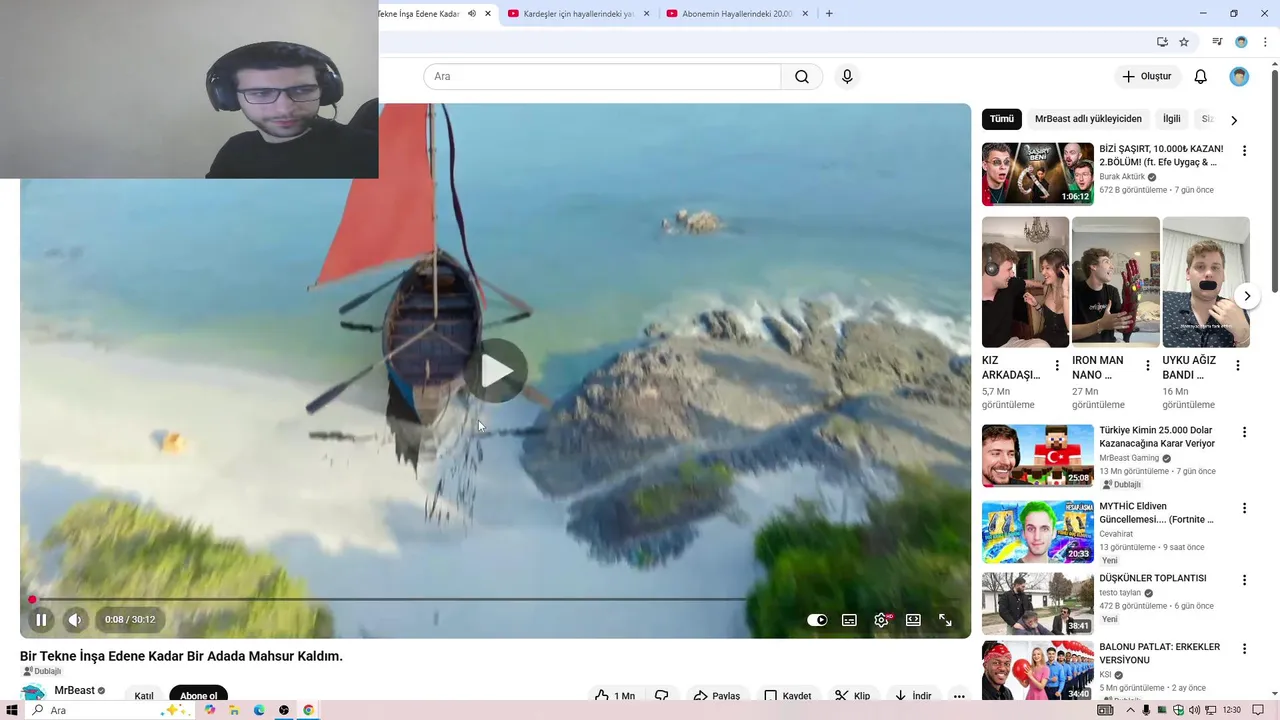
Task: Open KIZ ARKADAŞI Shorts options menu
Action: pos(1057,366)
